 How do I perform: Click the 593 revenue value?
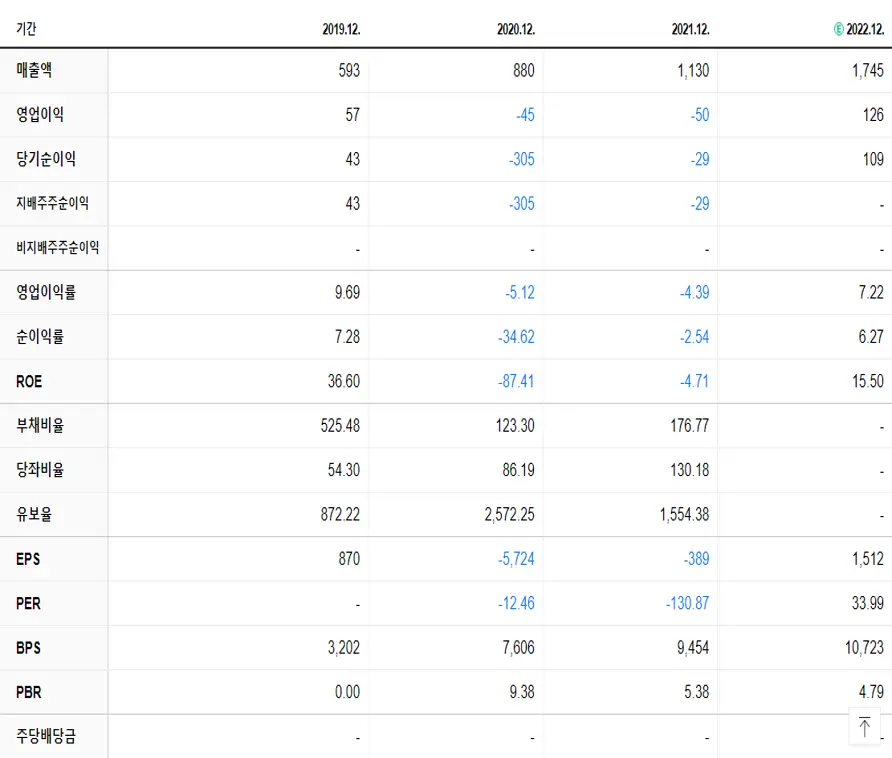(349, 70)
